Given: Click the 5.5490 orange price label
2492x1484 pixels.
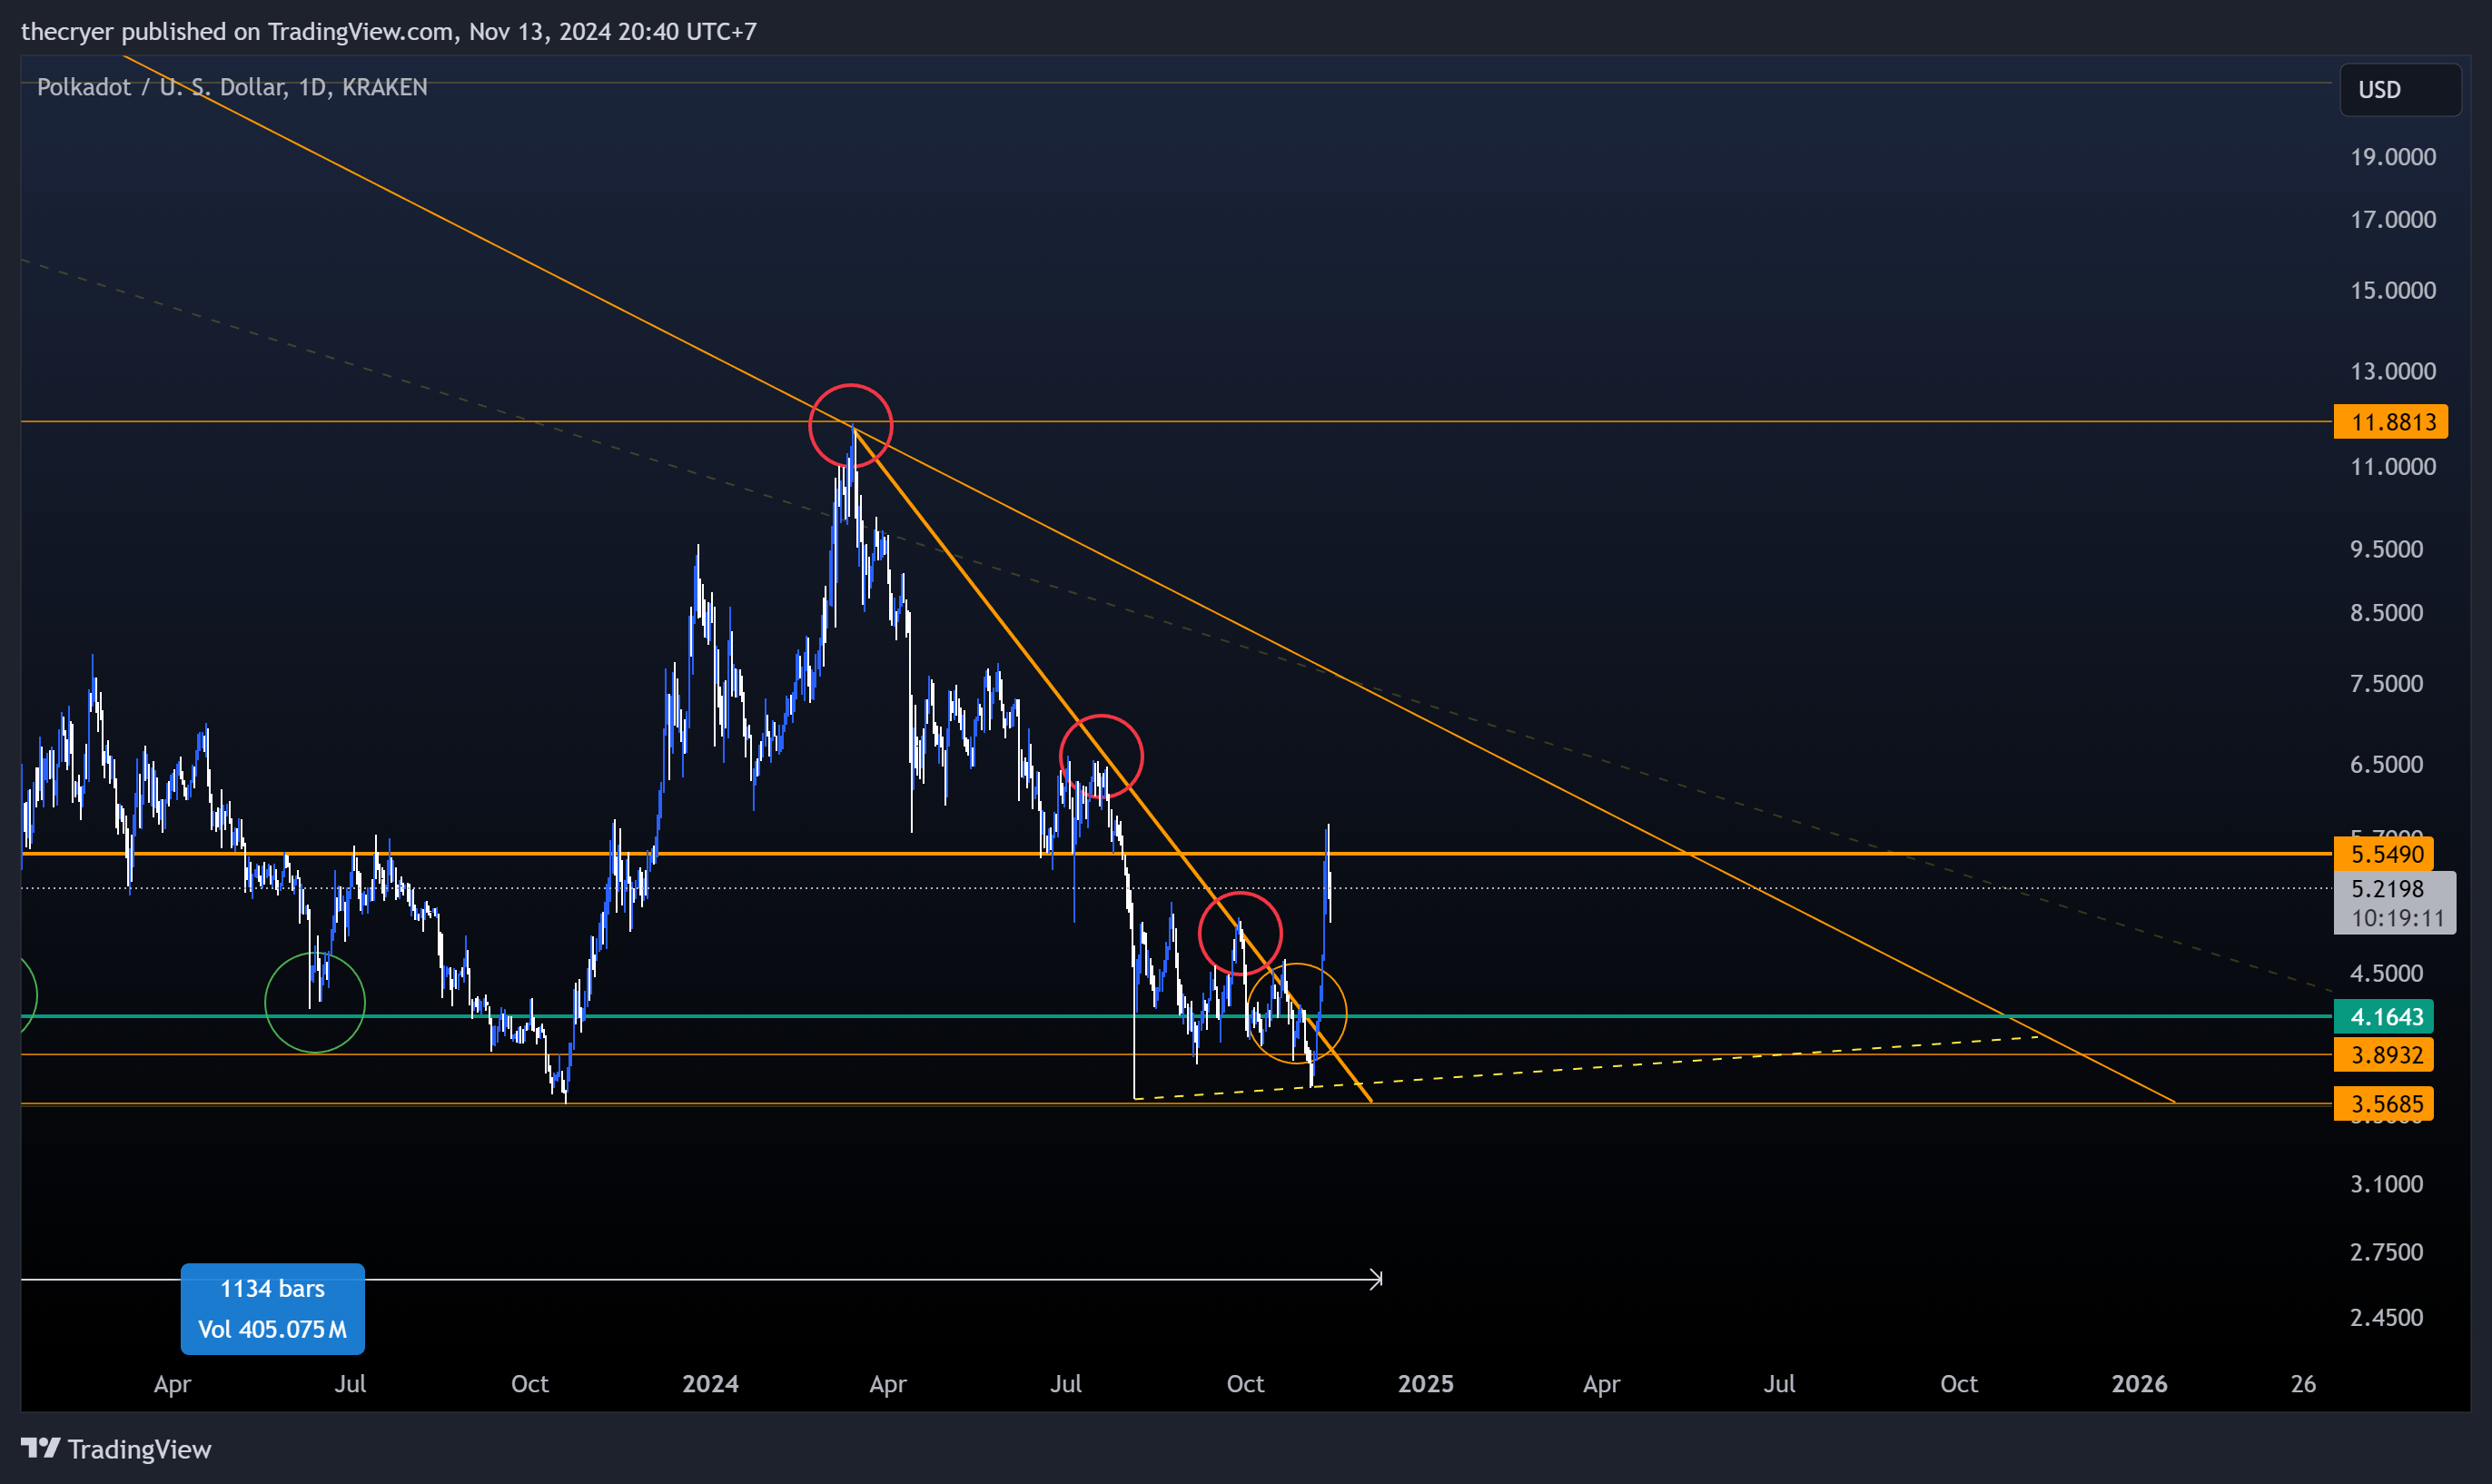Looking at the screenshot, I should tap(2383, 854).
